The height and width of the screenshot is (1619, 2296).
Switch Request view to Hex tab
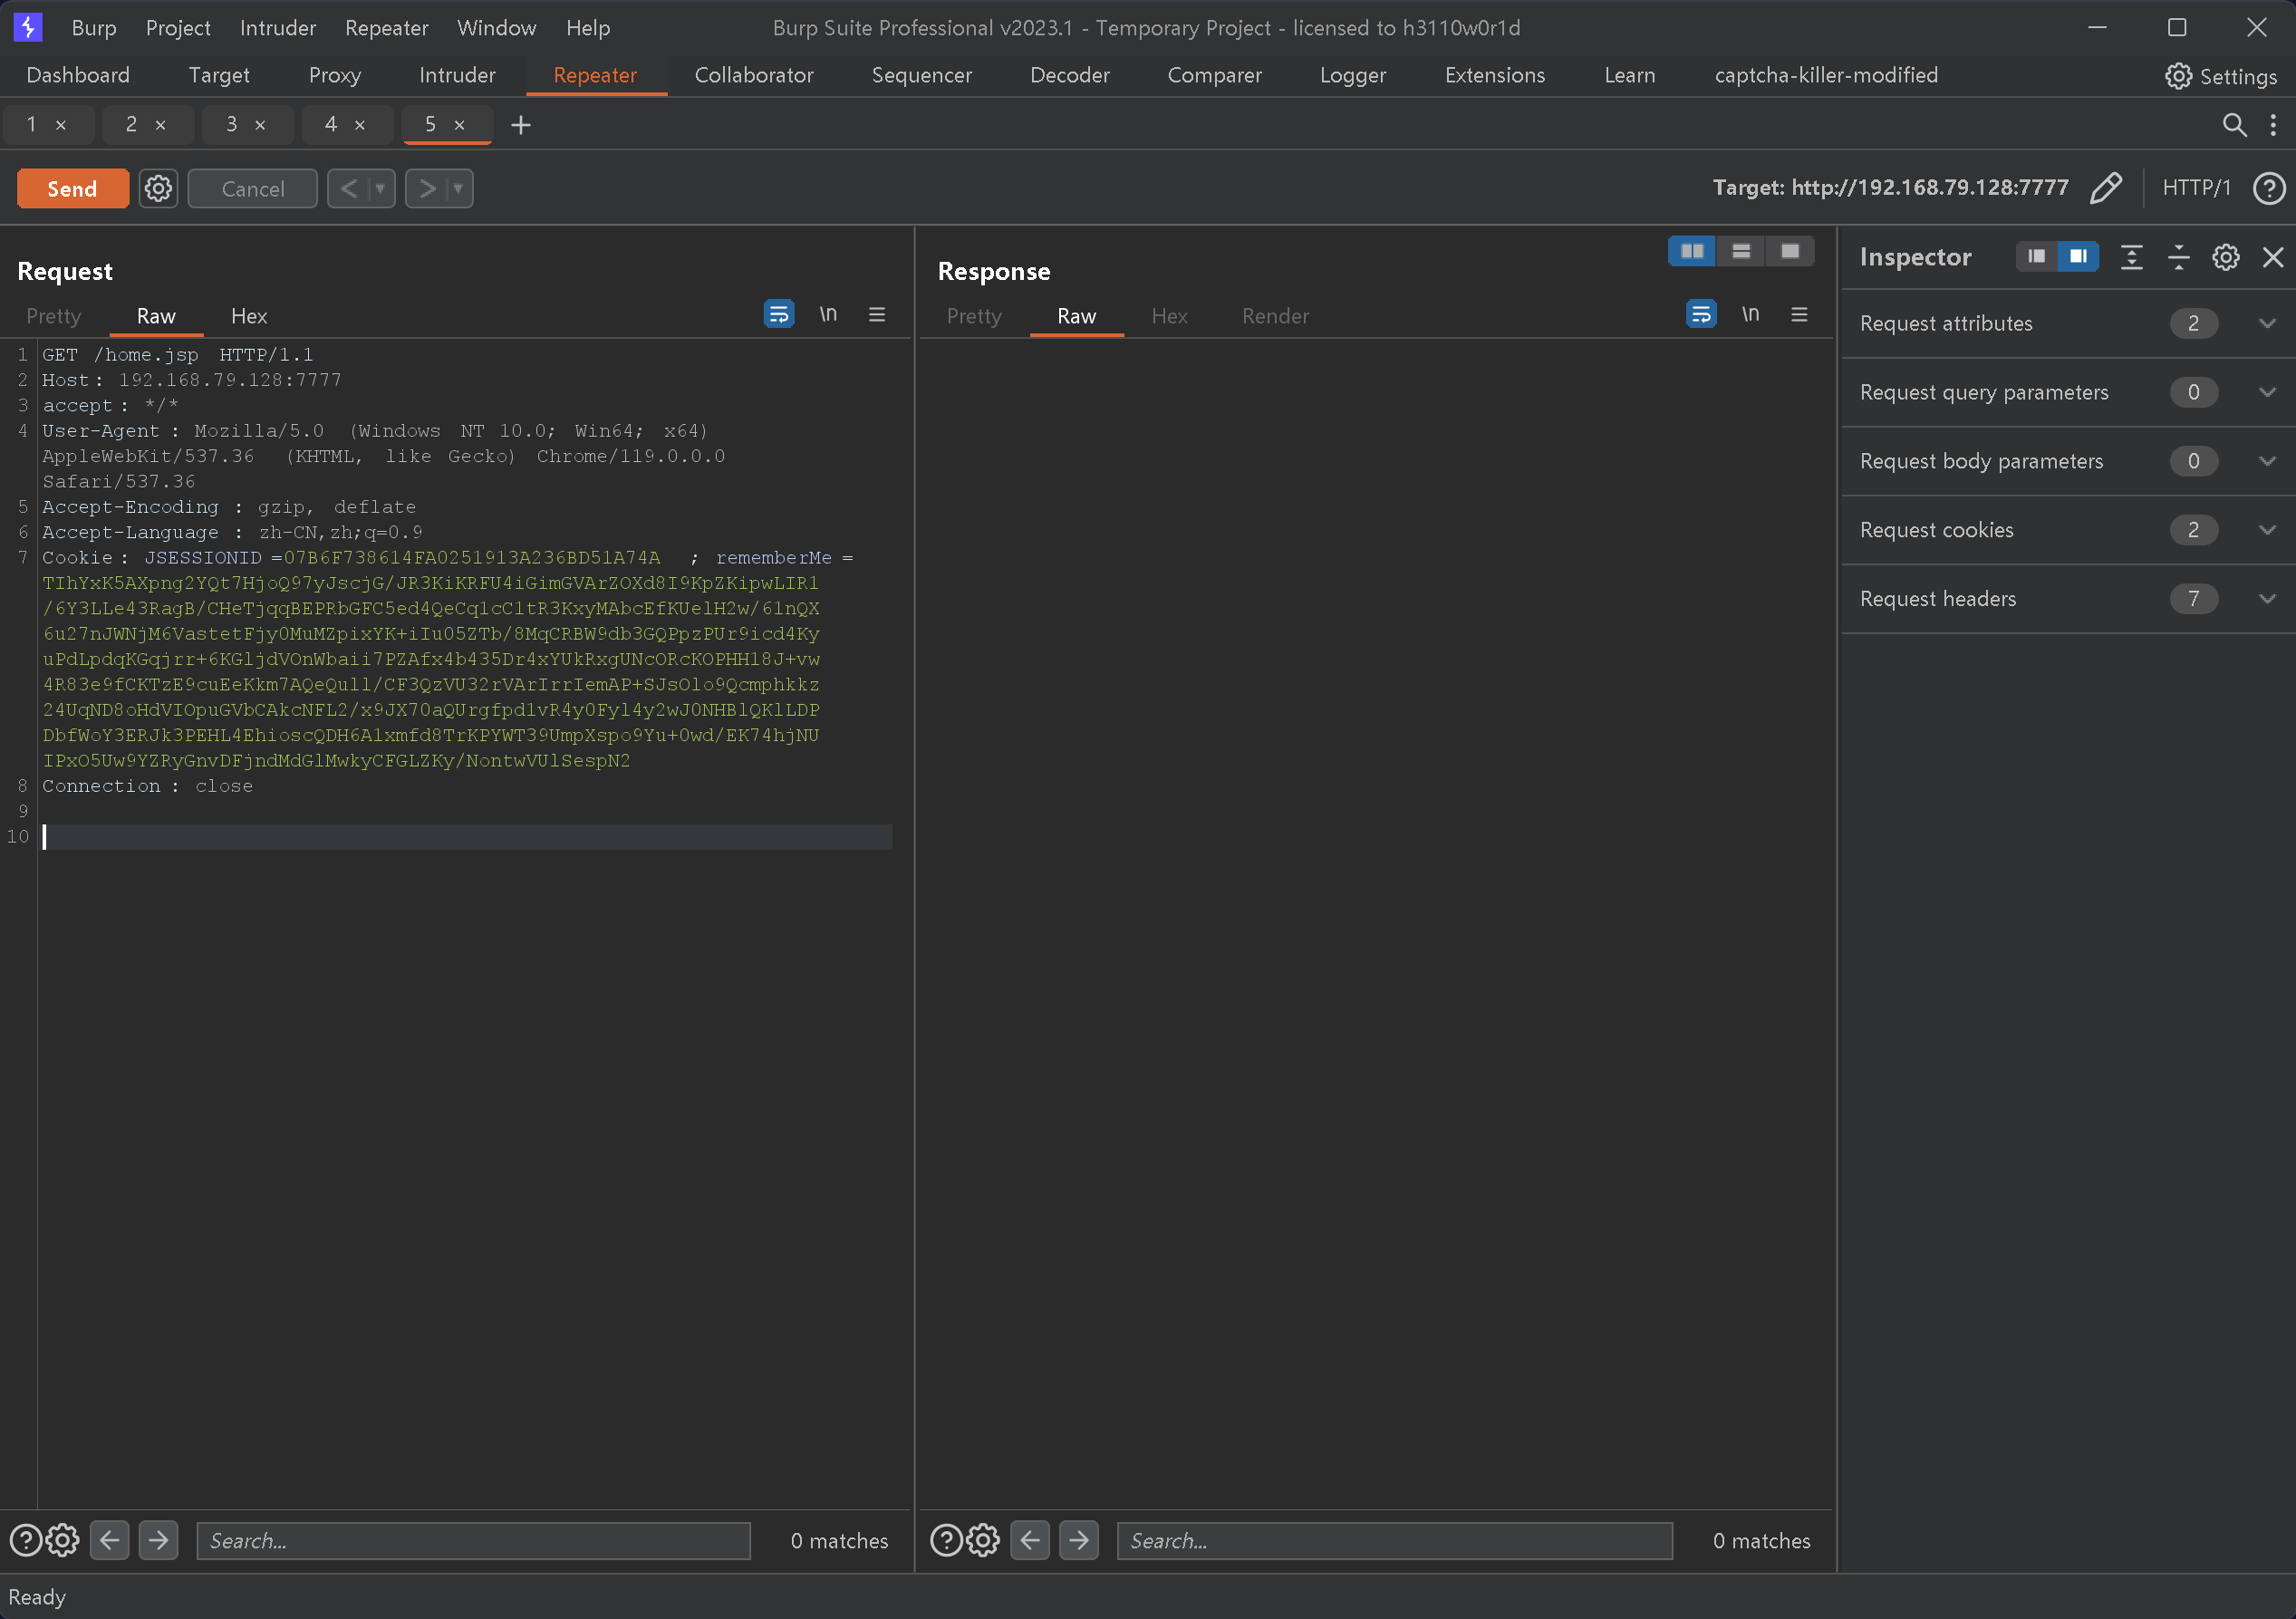(x=248, y=316)
